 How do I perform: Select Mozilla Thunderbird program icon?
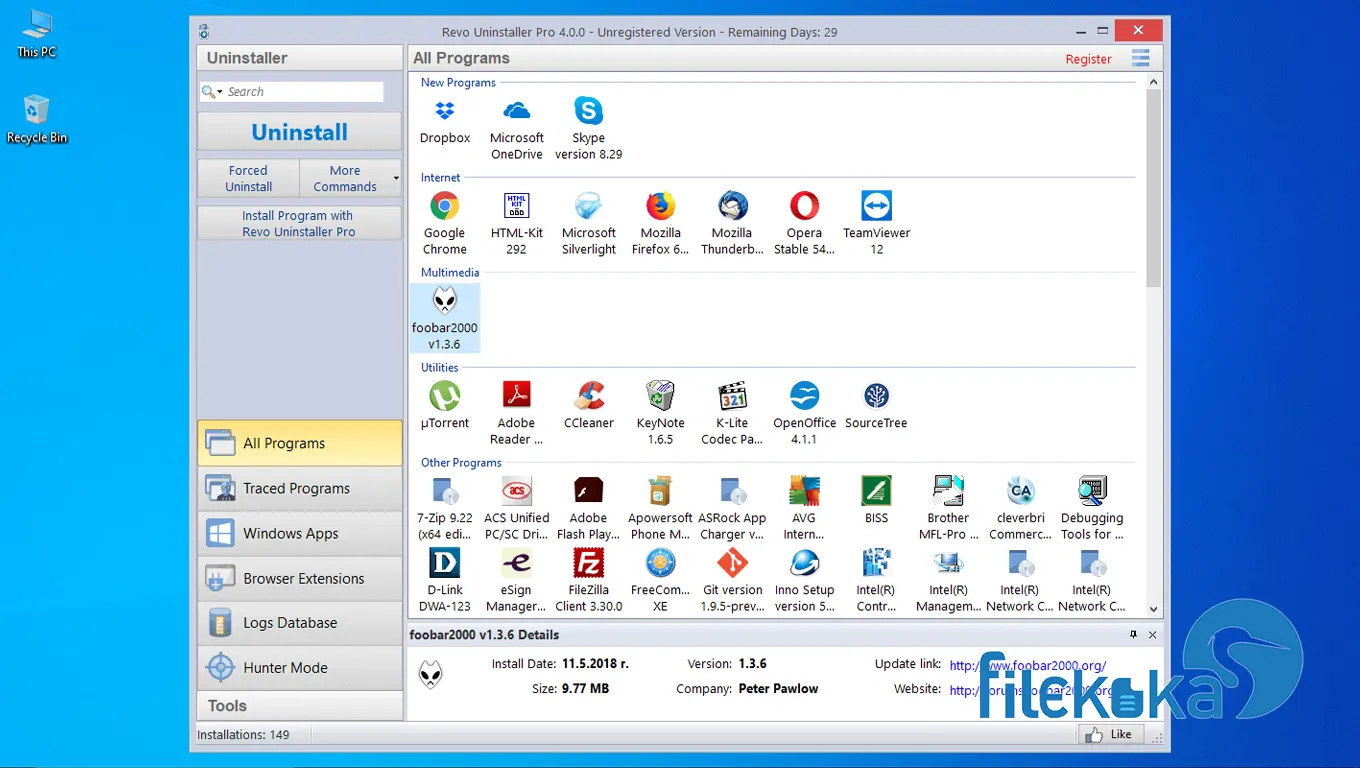tap(733, 206)
